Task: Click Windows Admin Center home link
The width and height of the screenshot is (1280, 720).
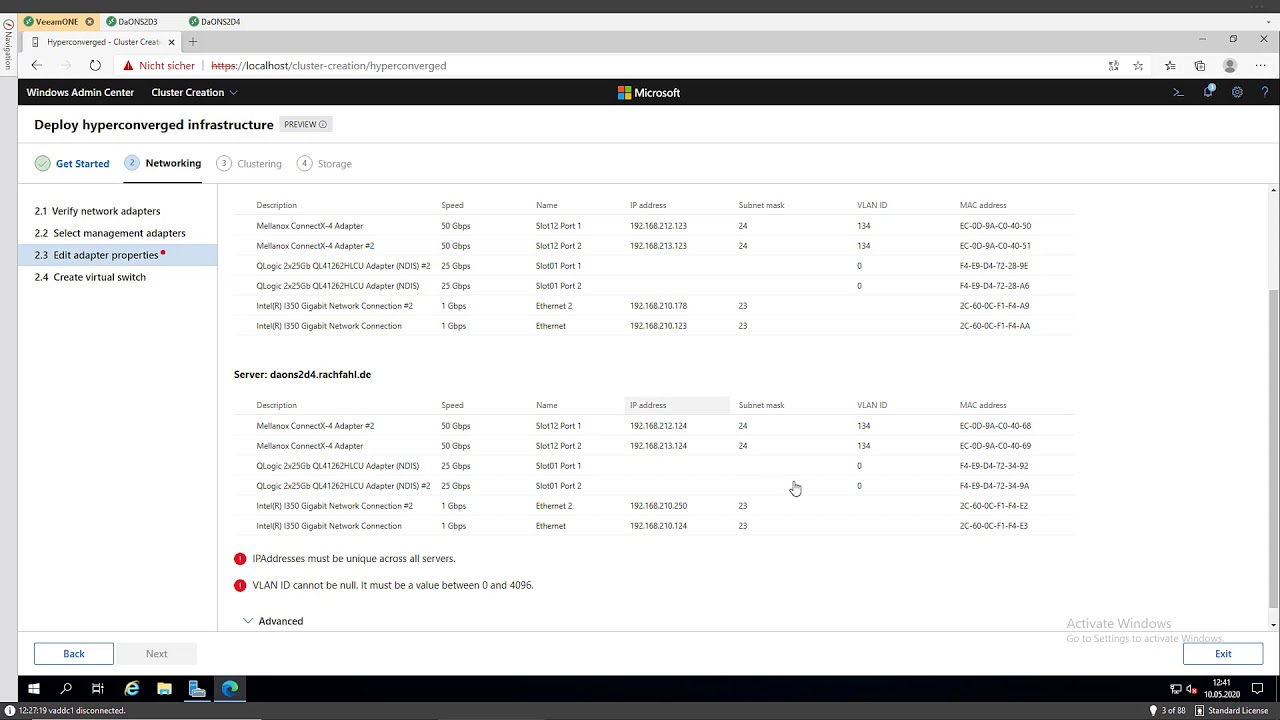Action: click(x=80, y=92)
